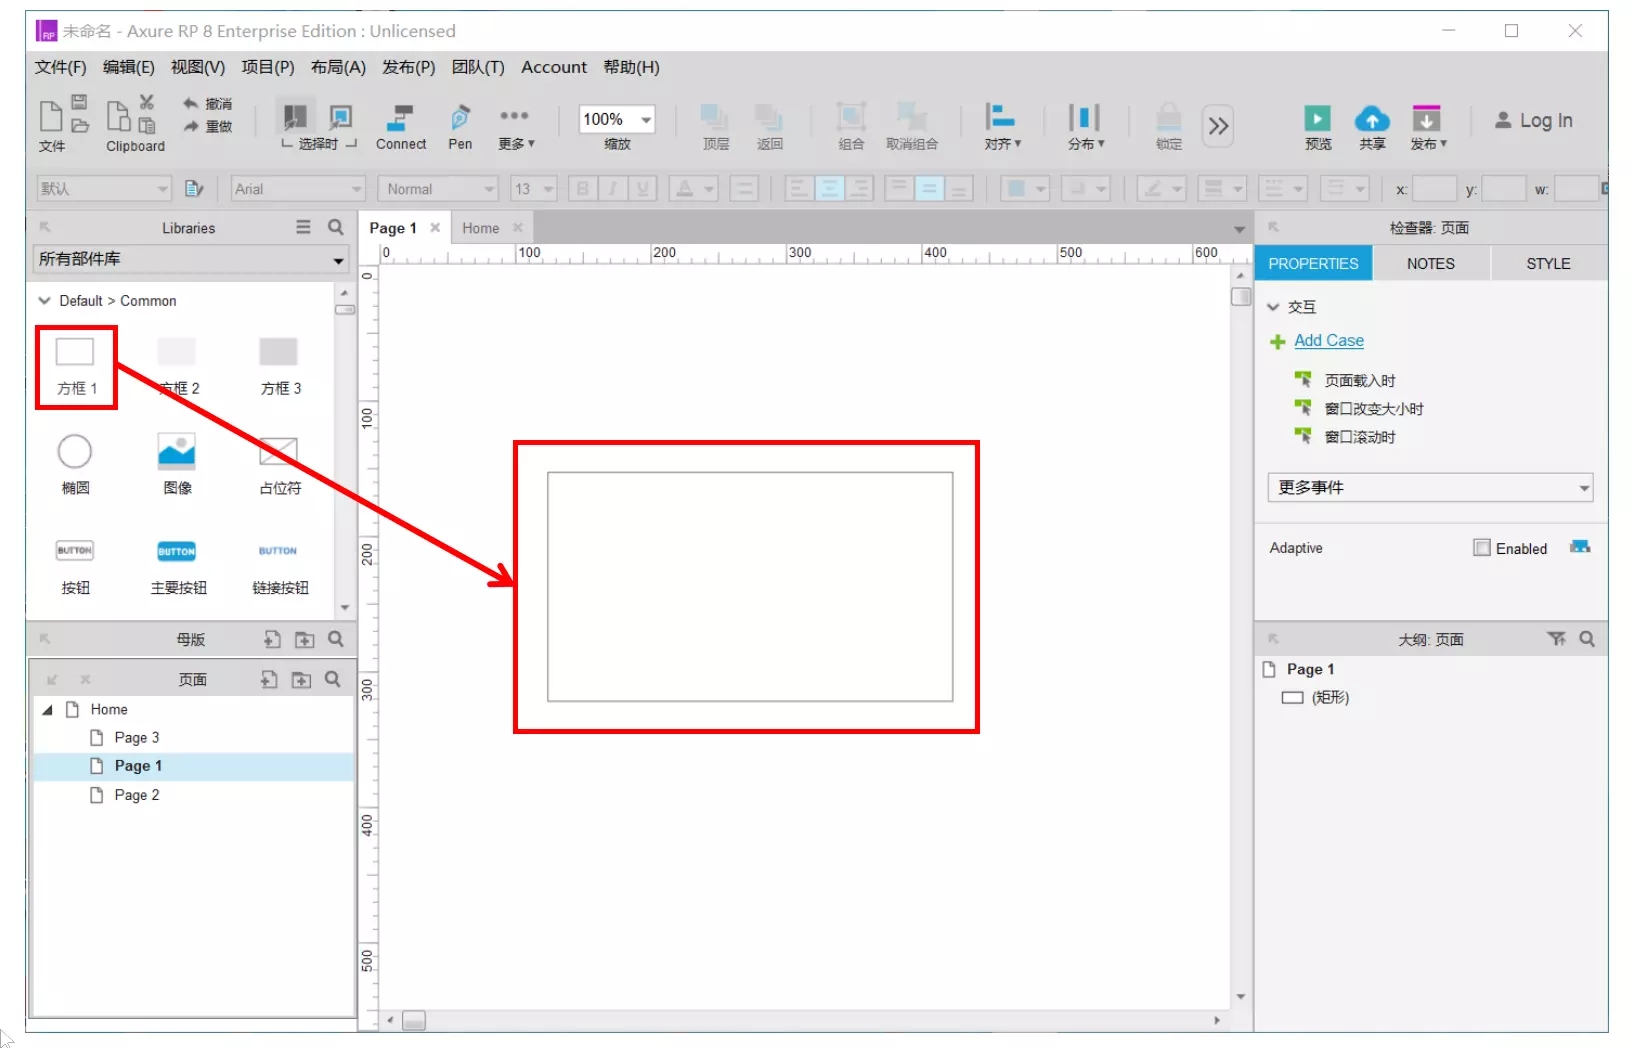Search the Libraries panel

pos(336,227)
